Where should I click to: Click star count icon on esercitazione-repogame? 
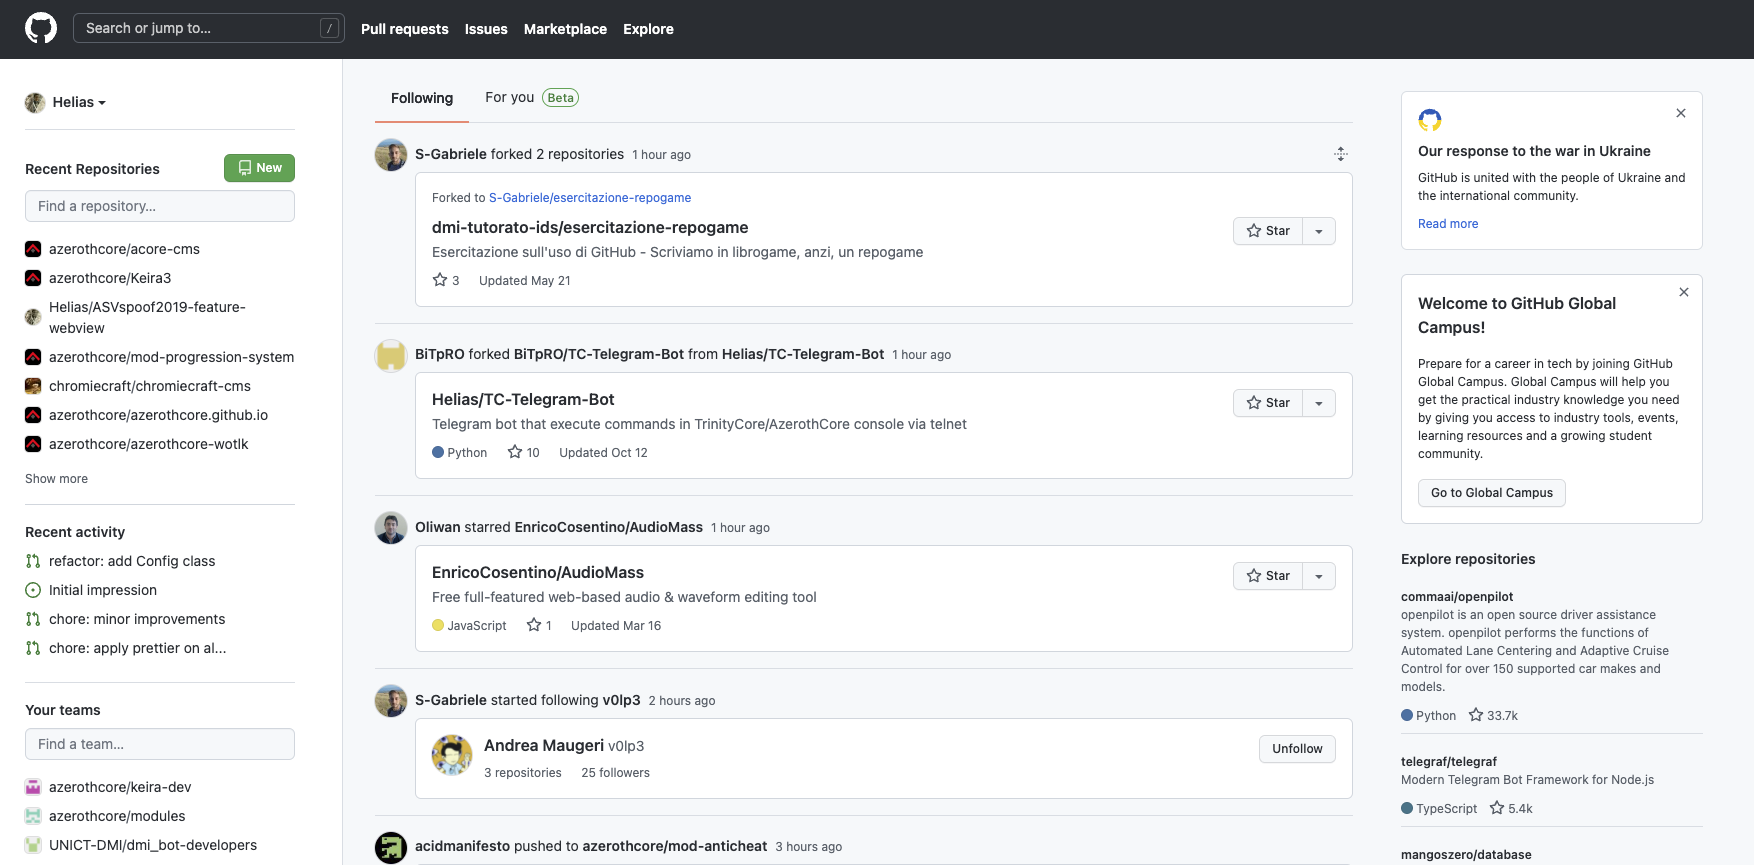pos(440,280)
